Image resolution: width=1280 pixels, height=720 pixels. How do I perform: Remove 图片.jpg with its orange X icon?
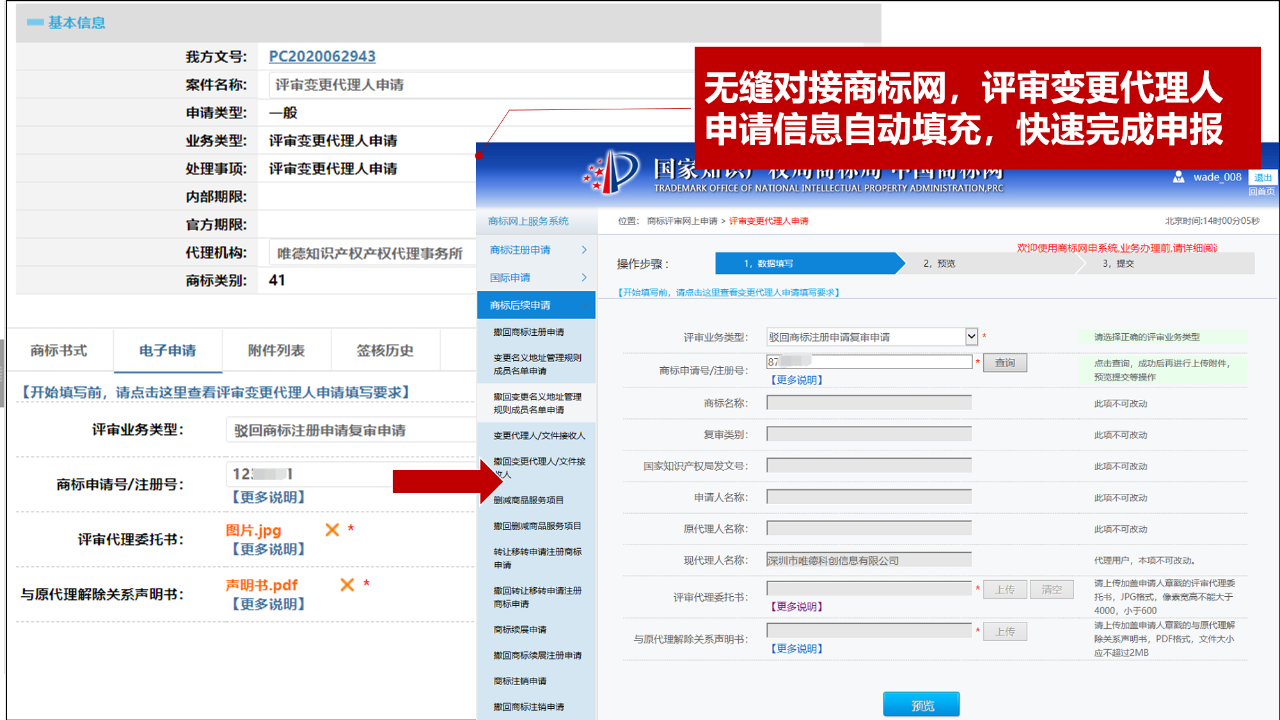point(332,530)
